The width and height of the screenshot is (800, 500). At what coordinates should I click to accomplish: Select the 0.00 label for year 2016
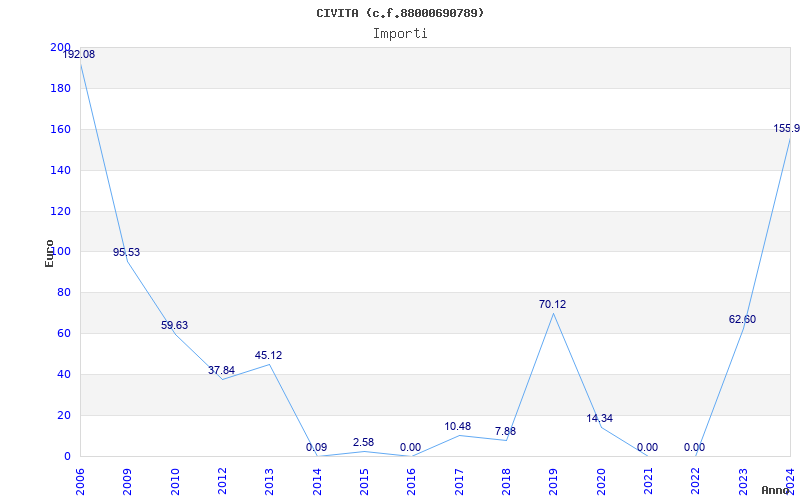tap(410, 447)
